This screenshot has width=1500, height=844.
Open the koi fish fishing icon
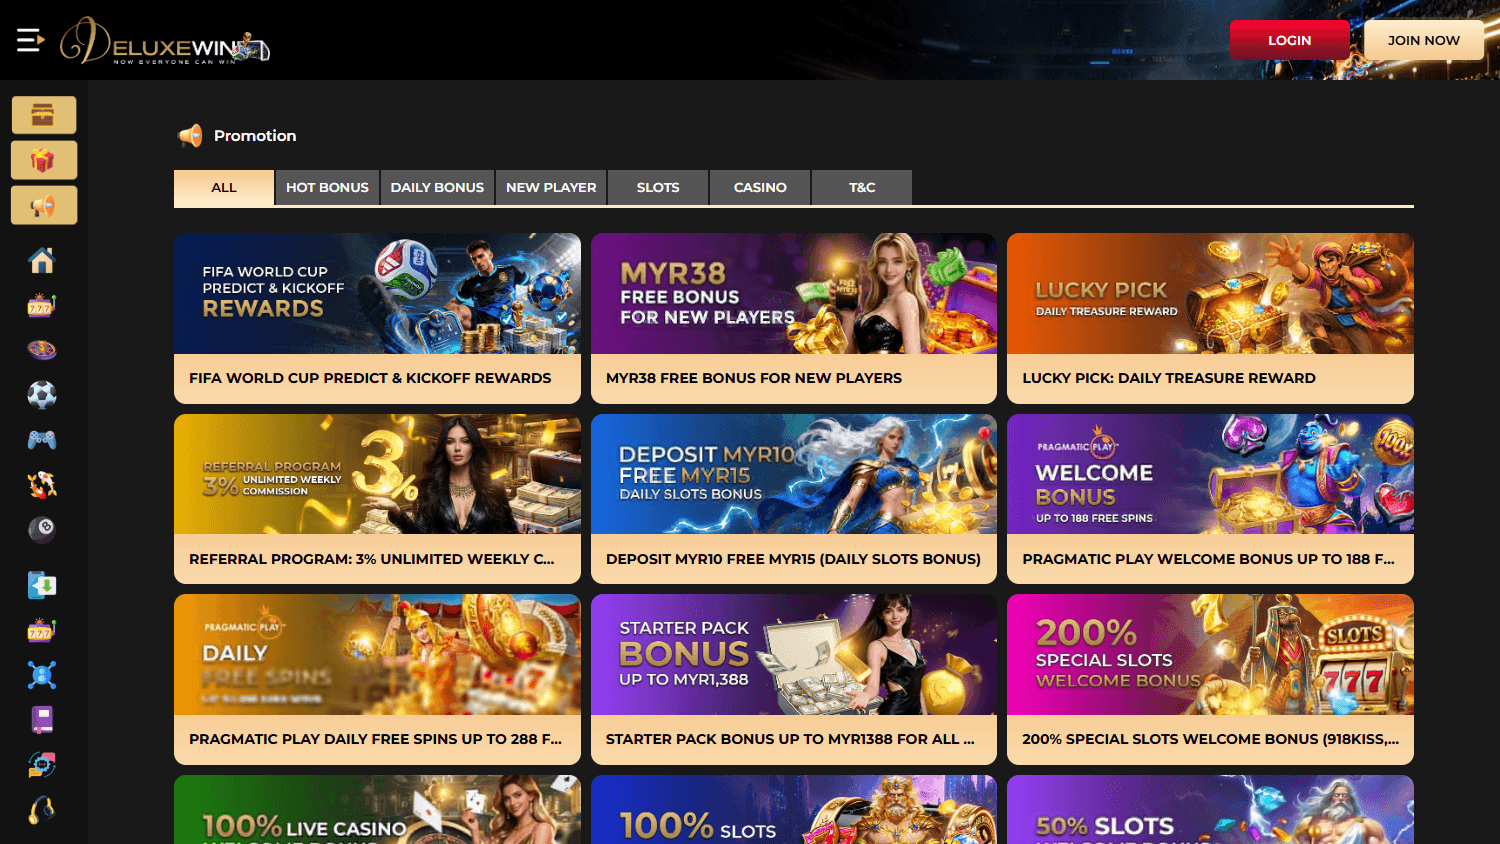[42, 485]
